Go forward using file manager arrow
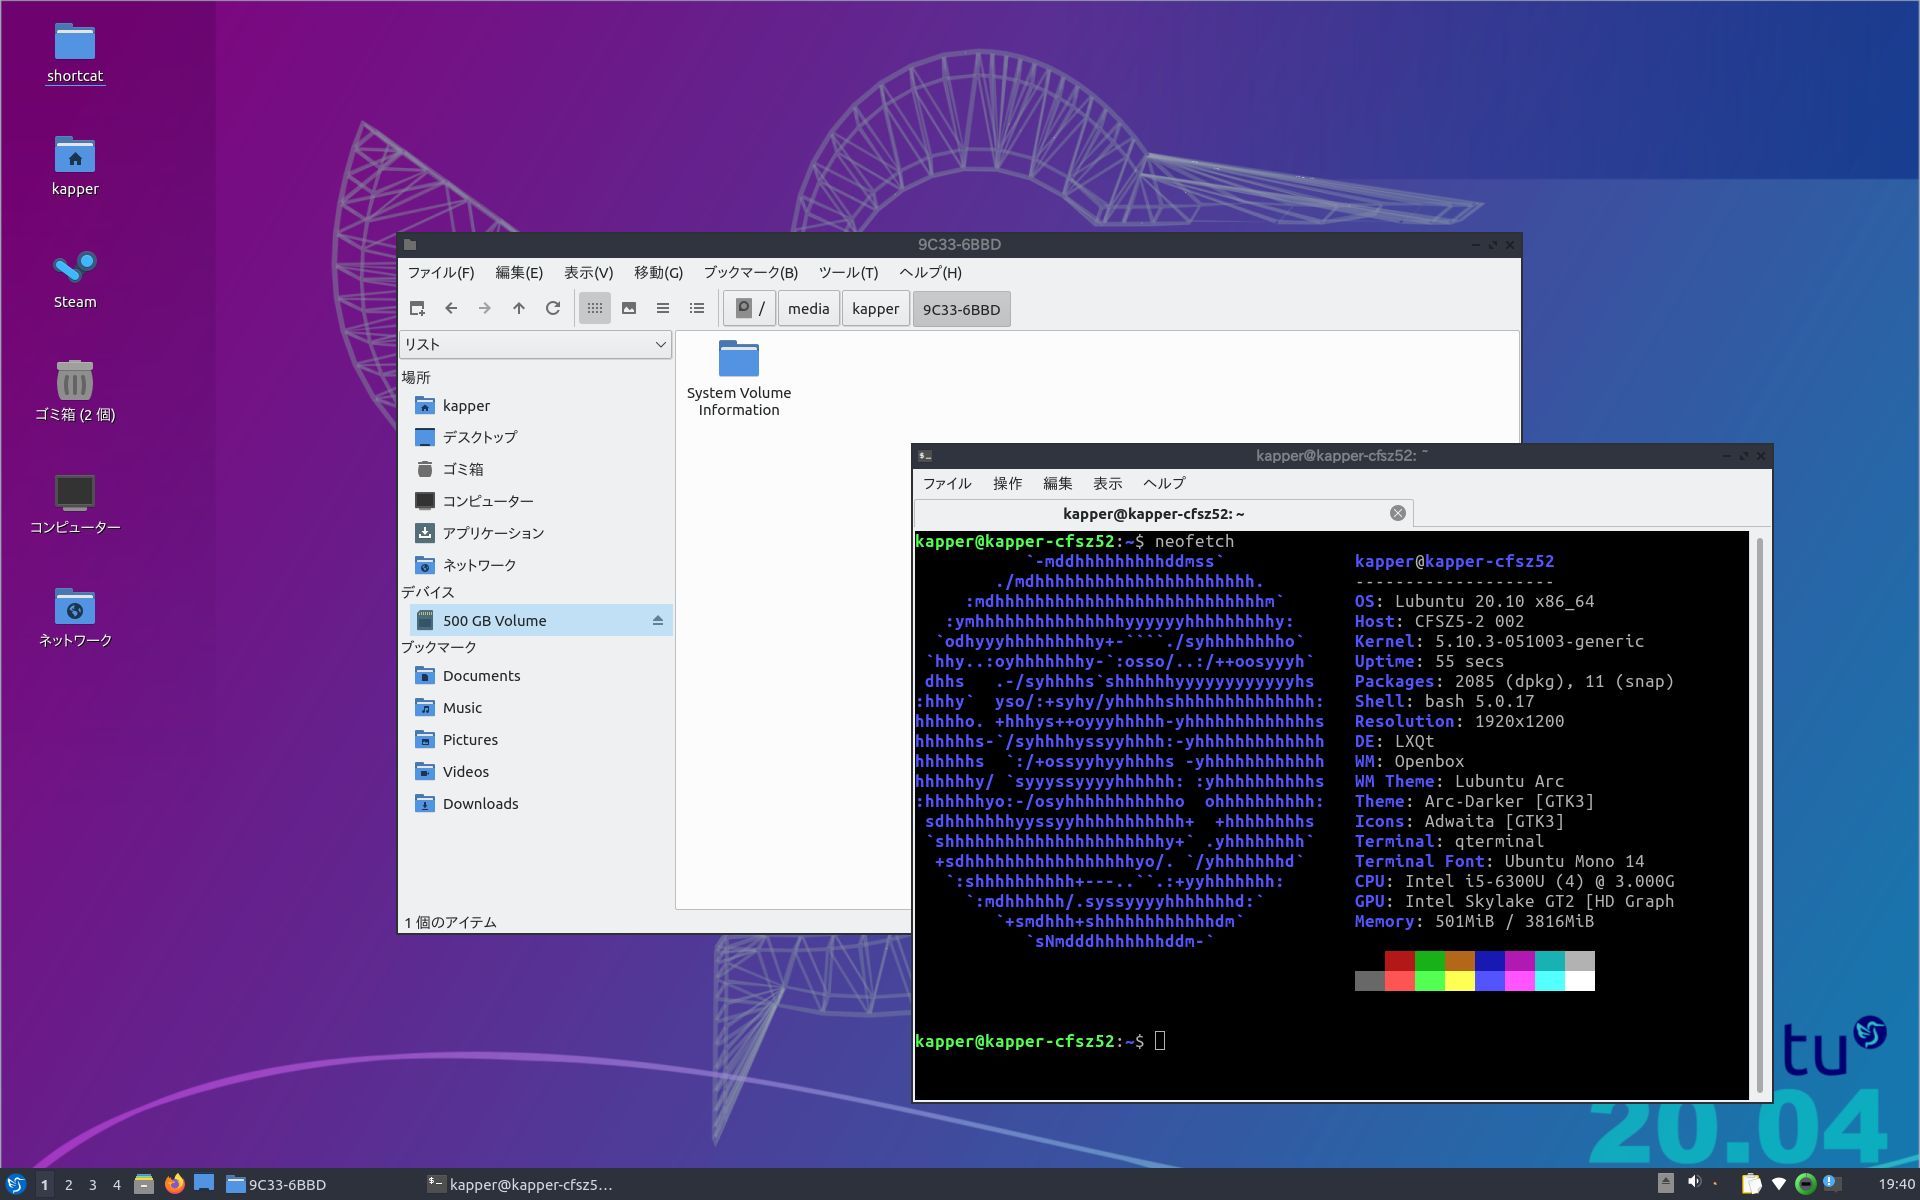This screenshot has height=1200, width=1920. point(485,308)
